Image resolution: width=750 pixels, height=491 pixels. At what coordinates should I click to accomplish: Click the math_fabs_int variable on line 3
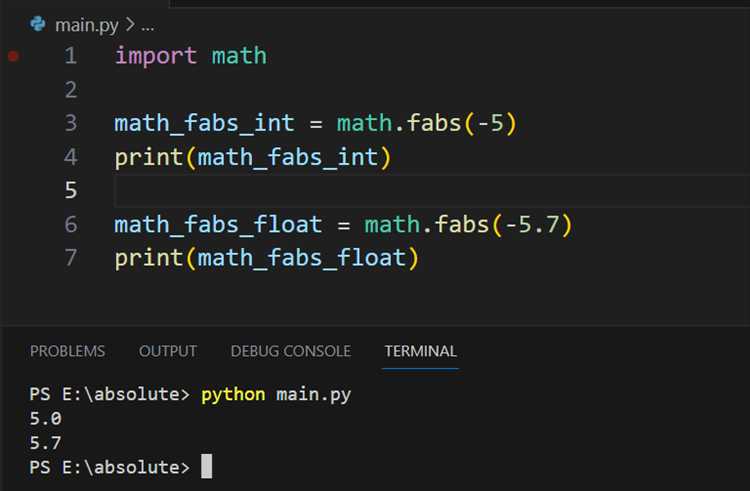(204, 123)
